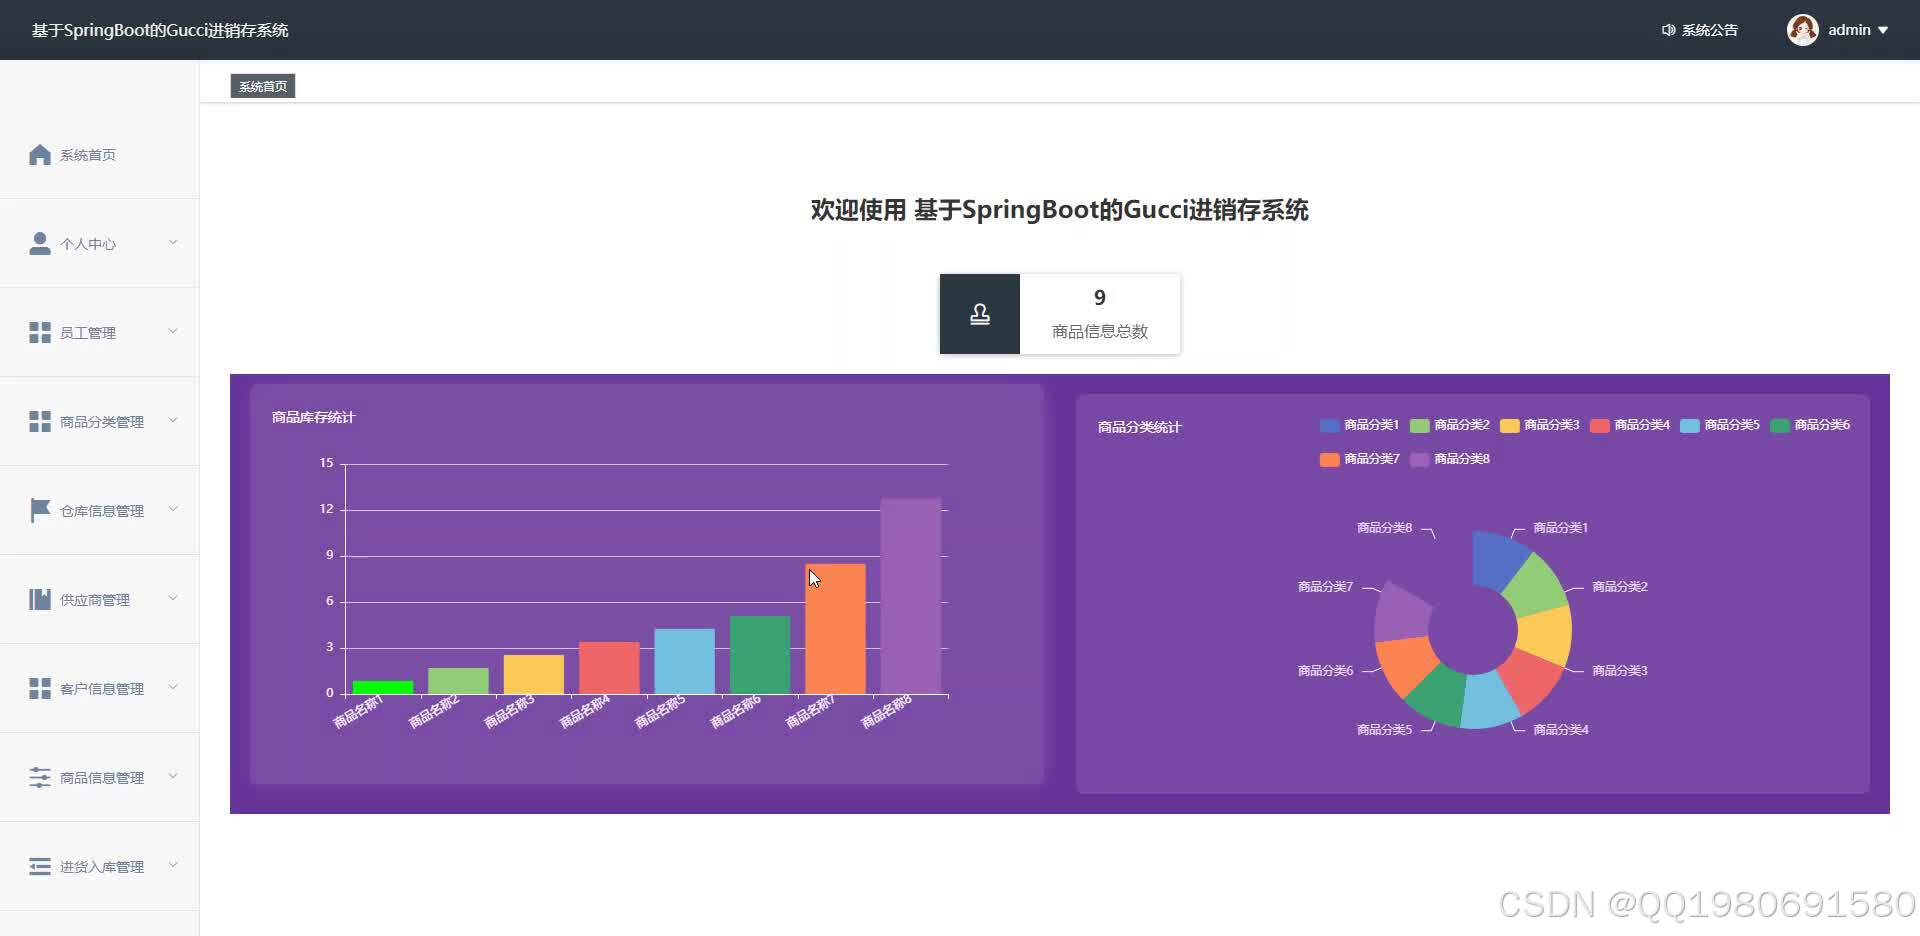Click the 商品分类2 pie label

tap(1620, 587)
